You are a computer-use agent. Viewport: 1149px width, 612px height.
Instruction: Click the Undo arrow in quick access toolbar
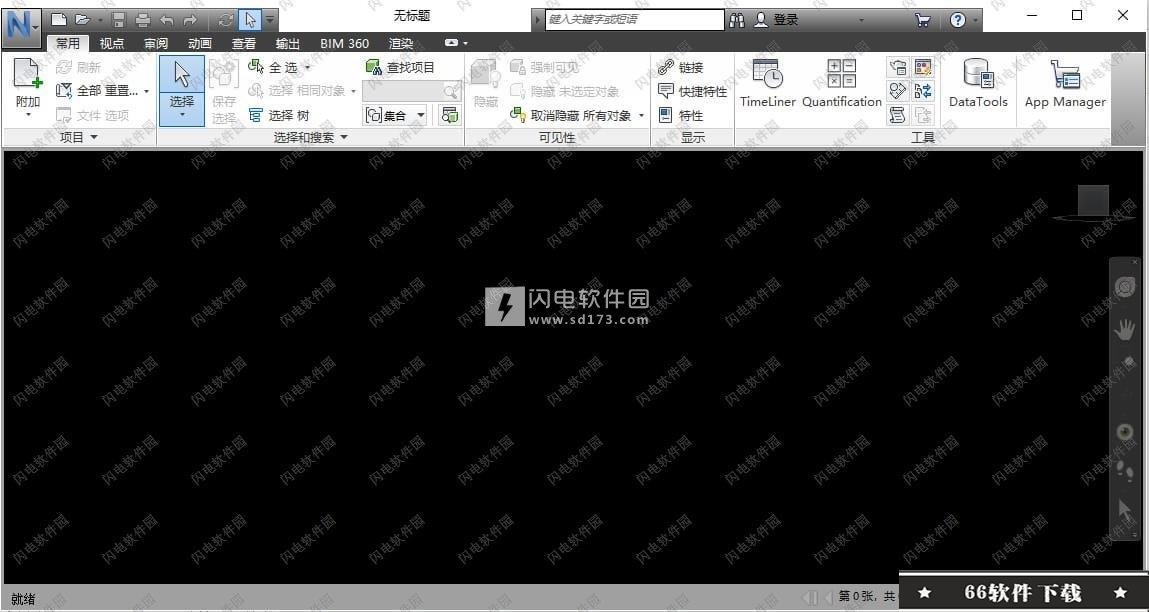tap(167, 20)
